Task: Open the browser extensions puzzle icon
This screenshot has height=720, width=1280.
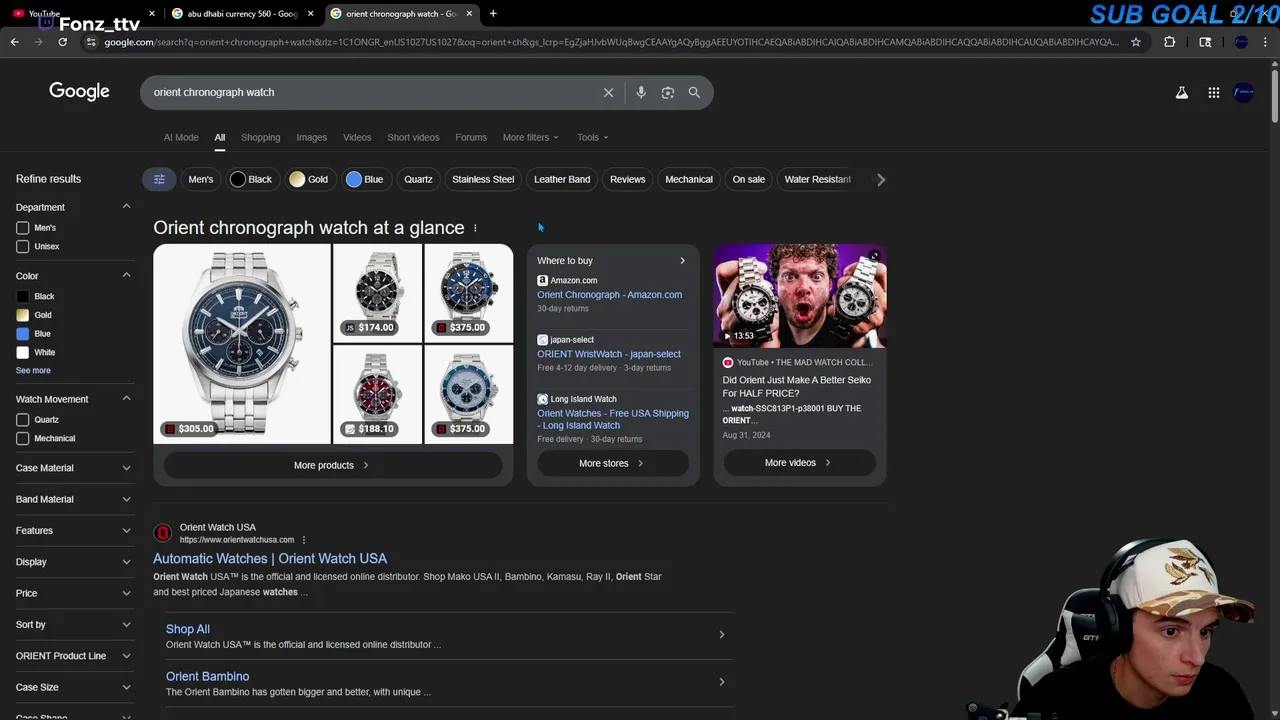Action: click(x=1170, y=42)
